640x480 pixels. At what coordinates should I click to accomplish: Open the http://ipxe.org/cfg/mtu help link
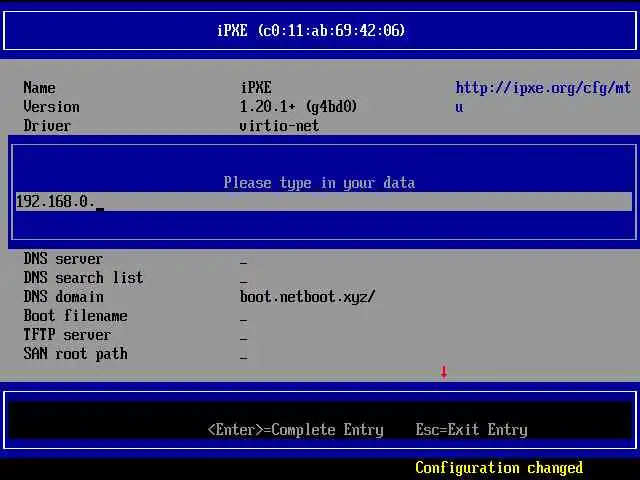coord(543,97)
